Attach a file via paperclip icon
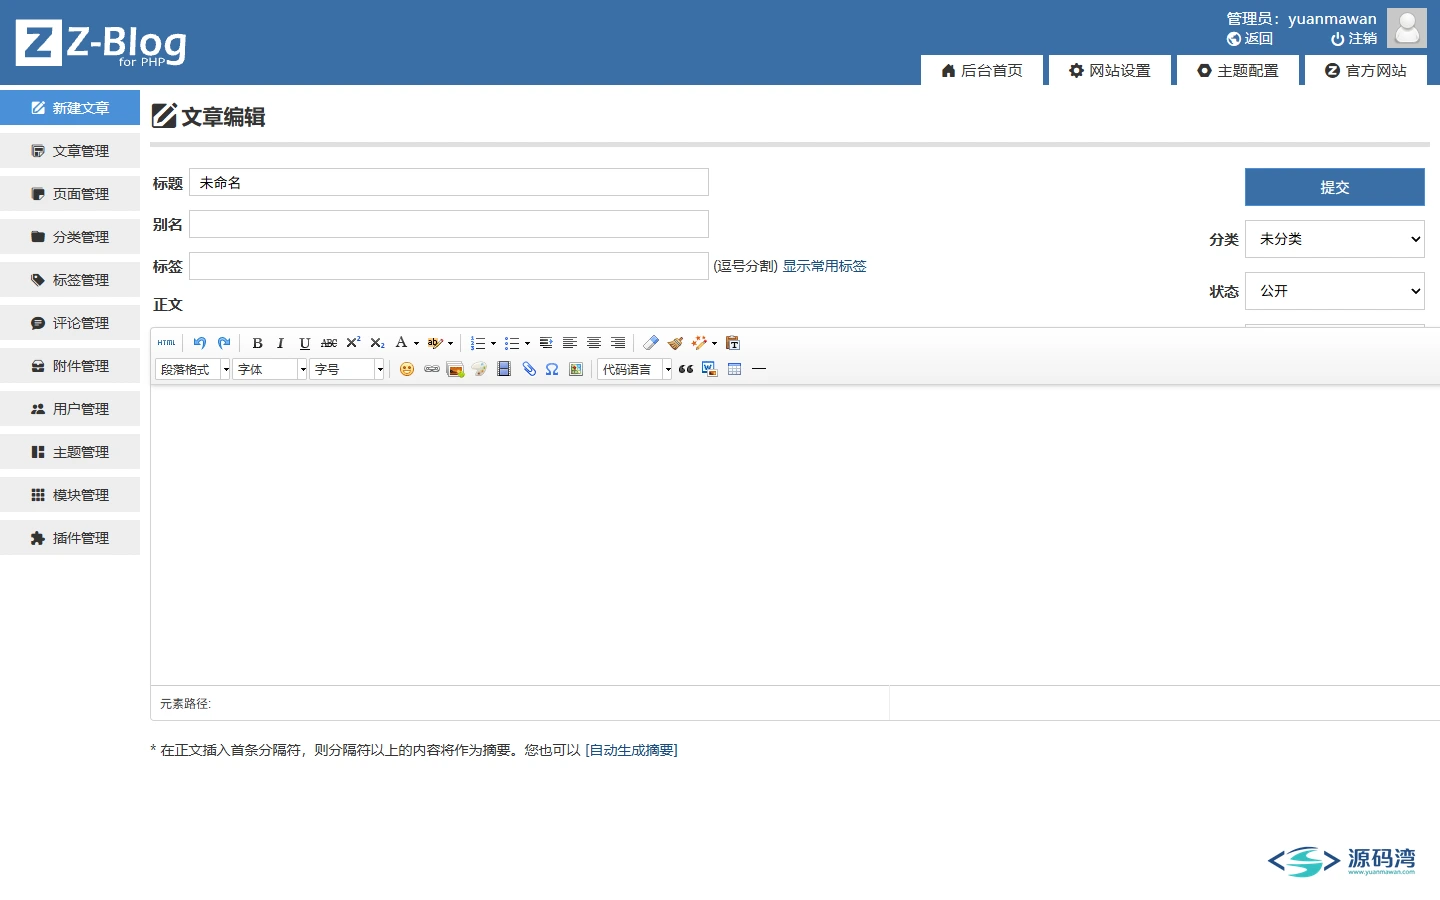The width and height of the screenshot is (1440, 900). point(529,369)
